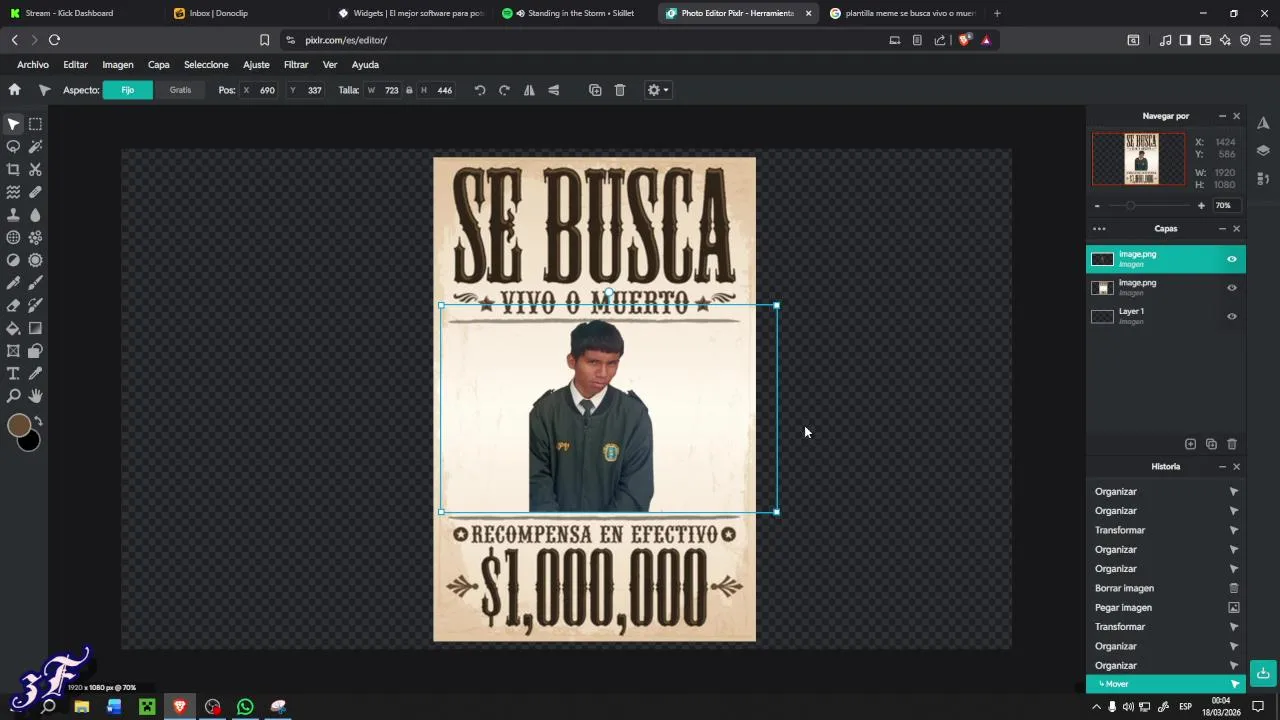Click the Transformar entry in Historia
This screenshot has width=1280, height=720.
coord(1120,530)
